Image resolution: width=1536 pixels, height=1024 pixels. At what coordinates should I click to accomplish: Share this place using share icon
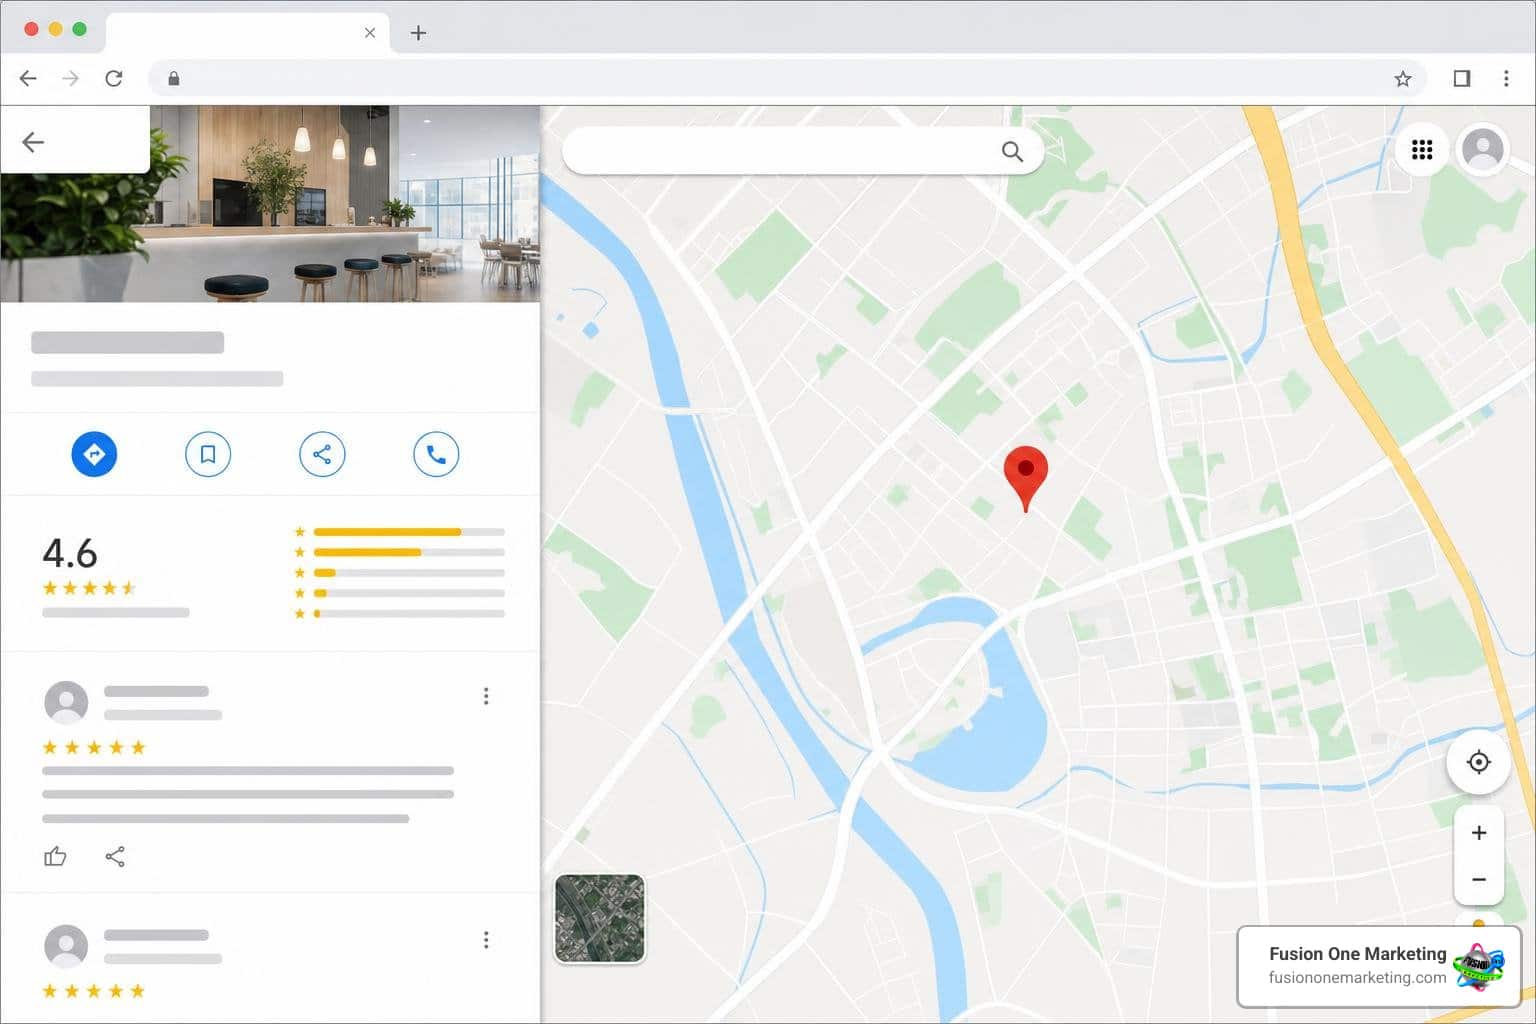tap(322, 454)
